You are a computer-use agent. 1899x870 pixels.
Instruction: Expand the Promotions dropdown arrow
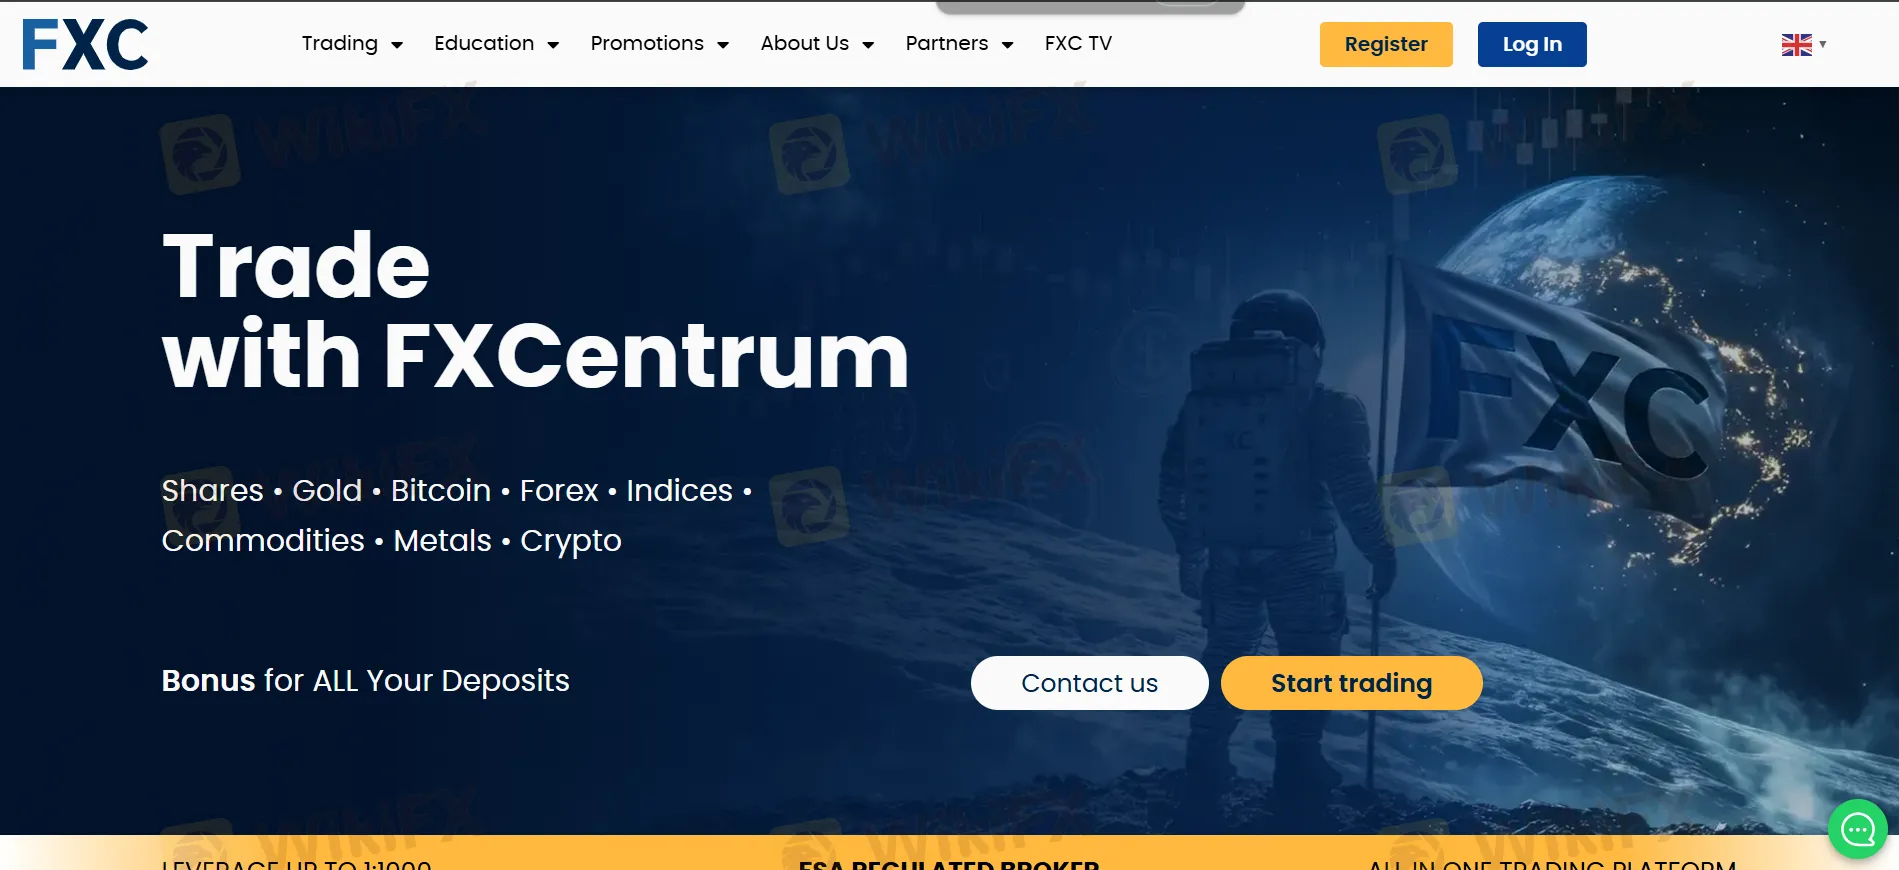click(x=723, y=45)
